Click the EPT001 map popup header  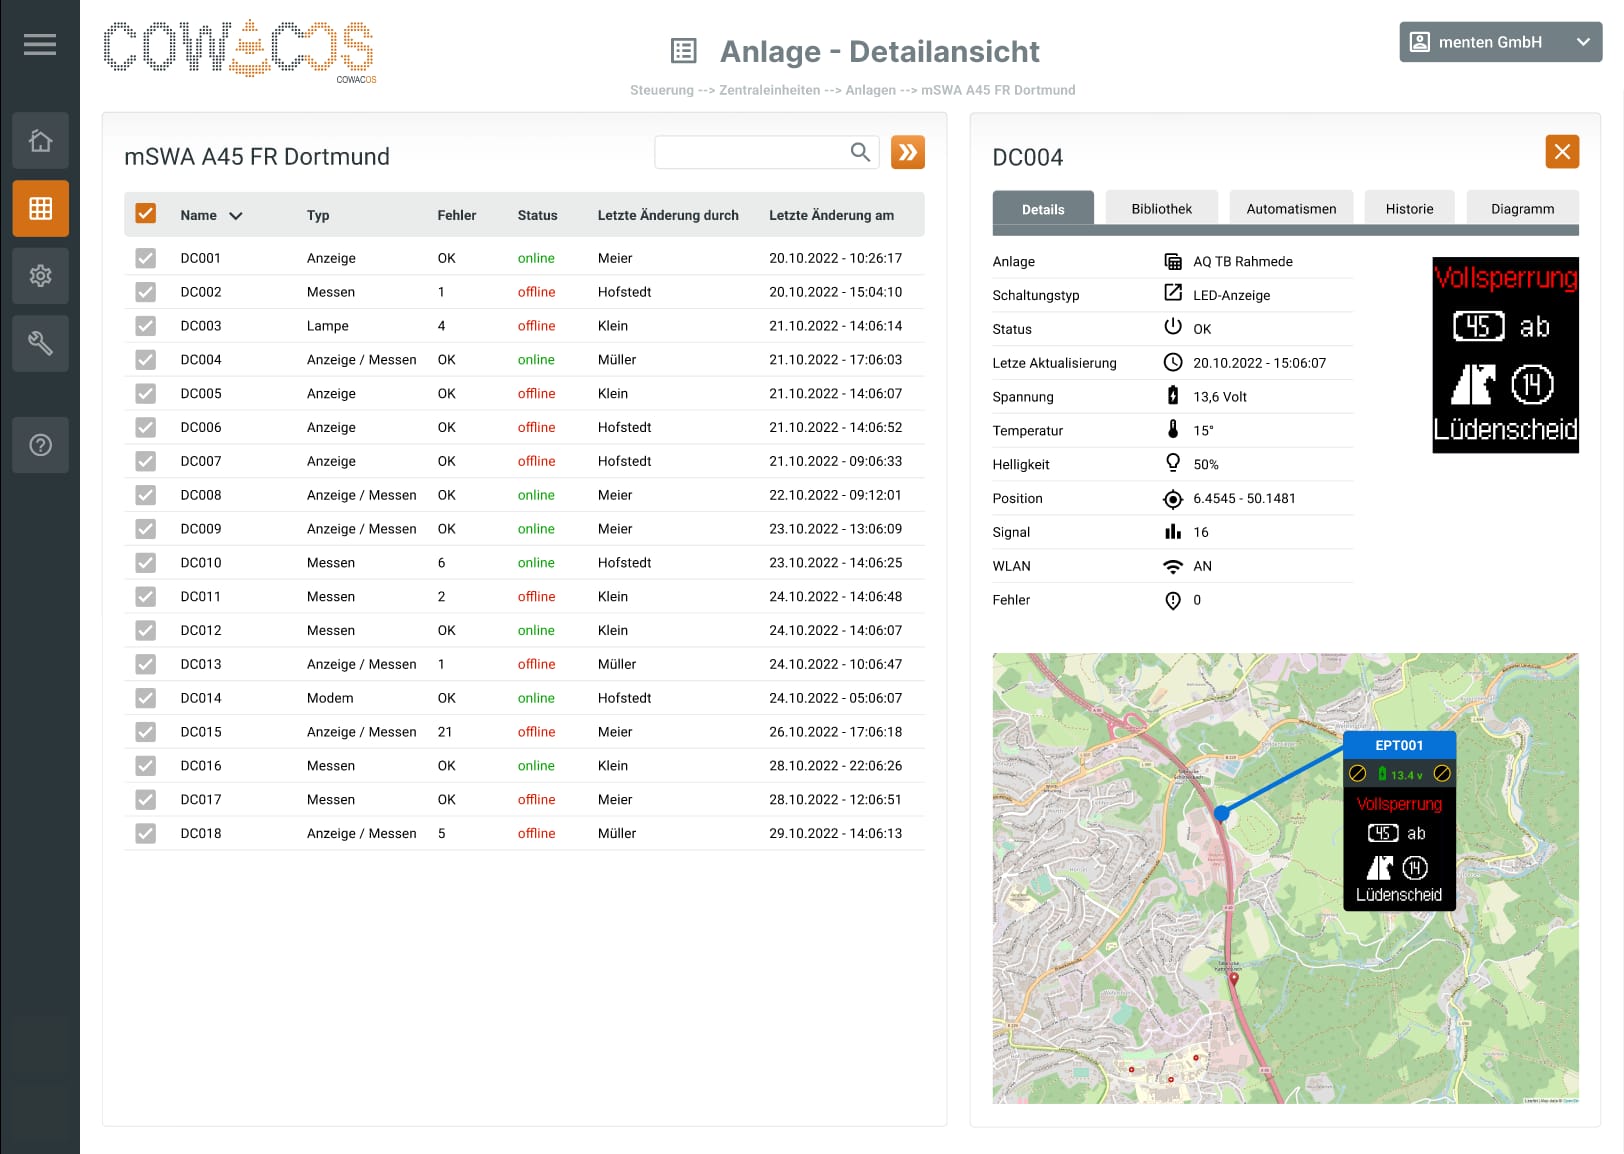pos(1399,745)
